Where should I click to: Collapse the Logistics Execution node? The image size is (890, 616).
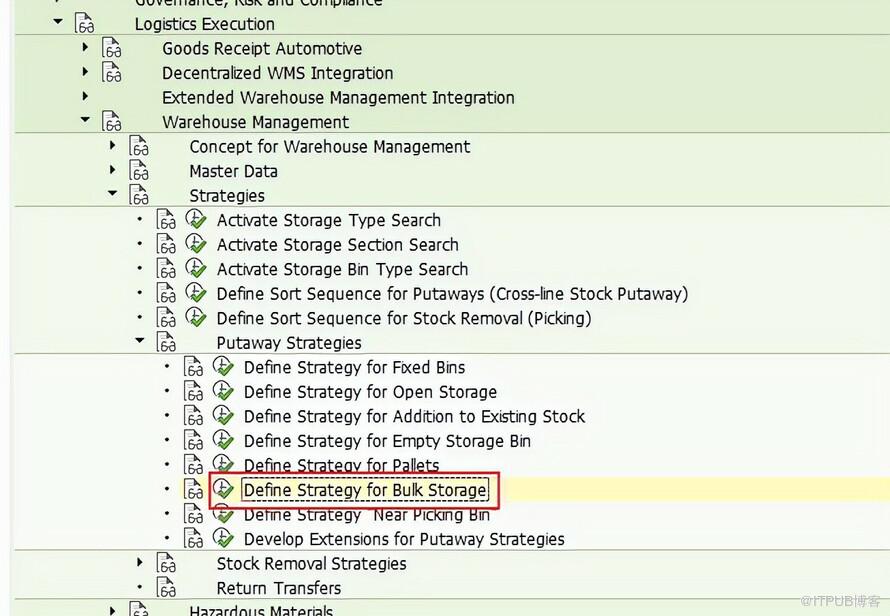(x=58, y=22)
